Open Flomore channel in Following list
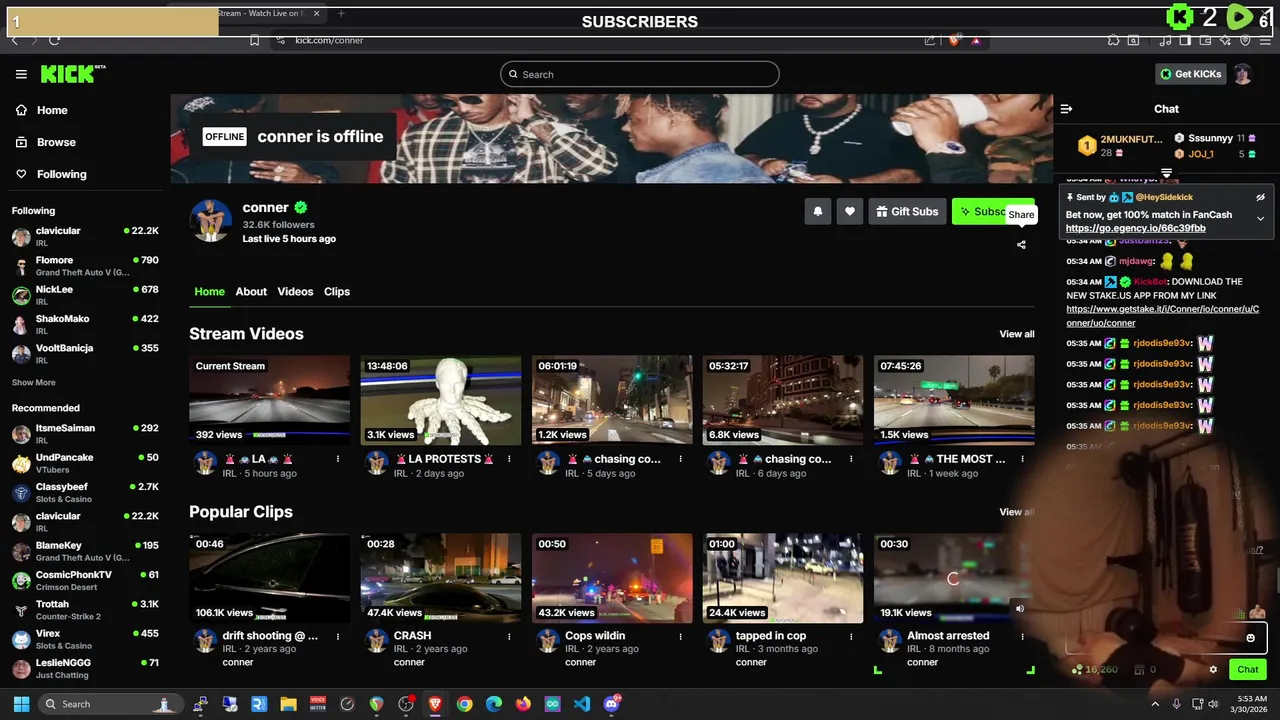The width and height of the screenshot is (1280, 720). [x=85, y=266]
